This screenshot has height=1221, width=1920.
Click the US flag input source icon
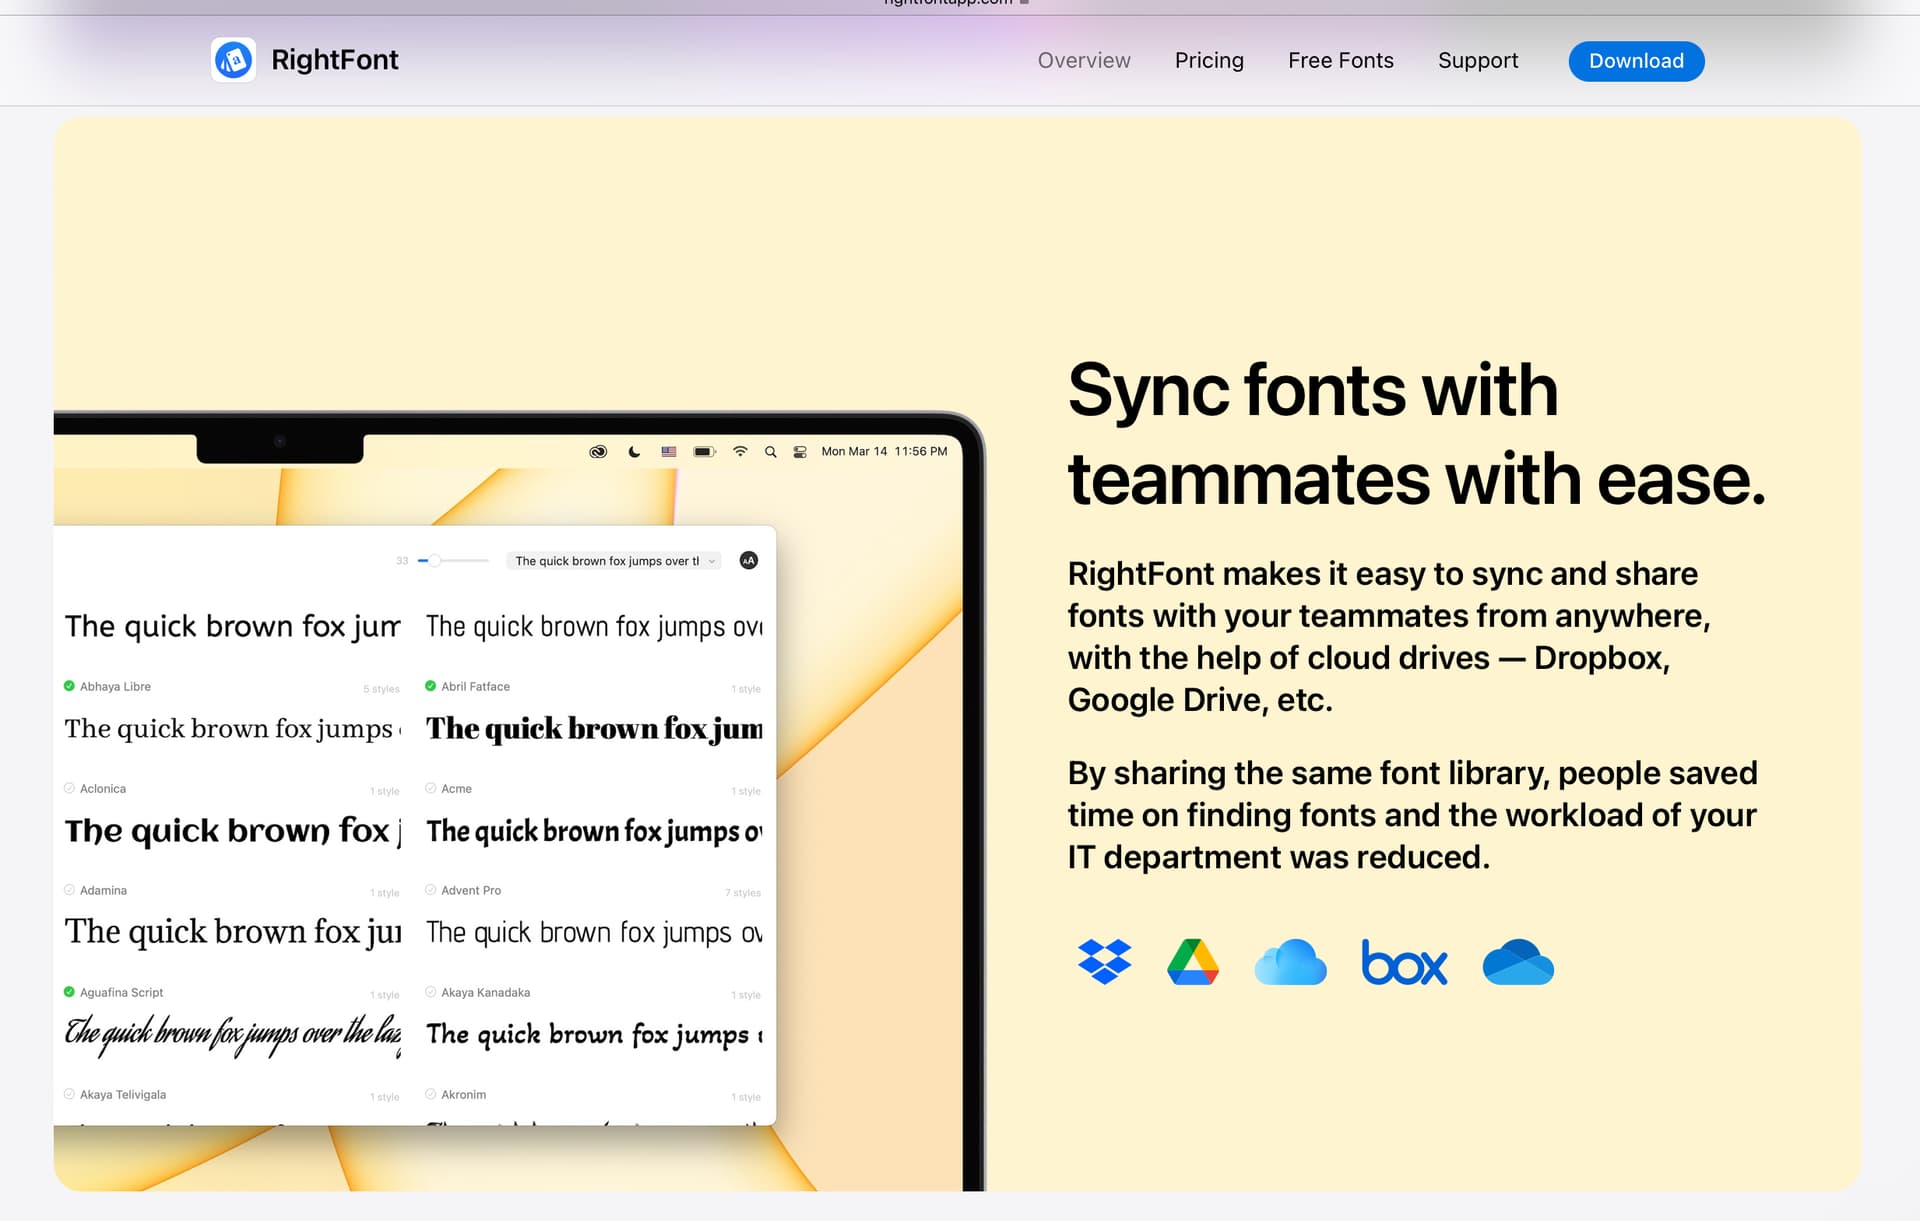tap(669, 452)
